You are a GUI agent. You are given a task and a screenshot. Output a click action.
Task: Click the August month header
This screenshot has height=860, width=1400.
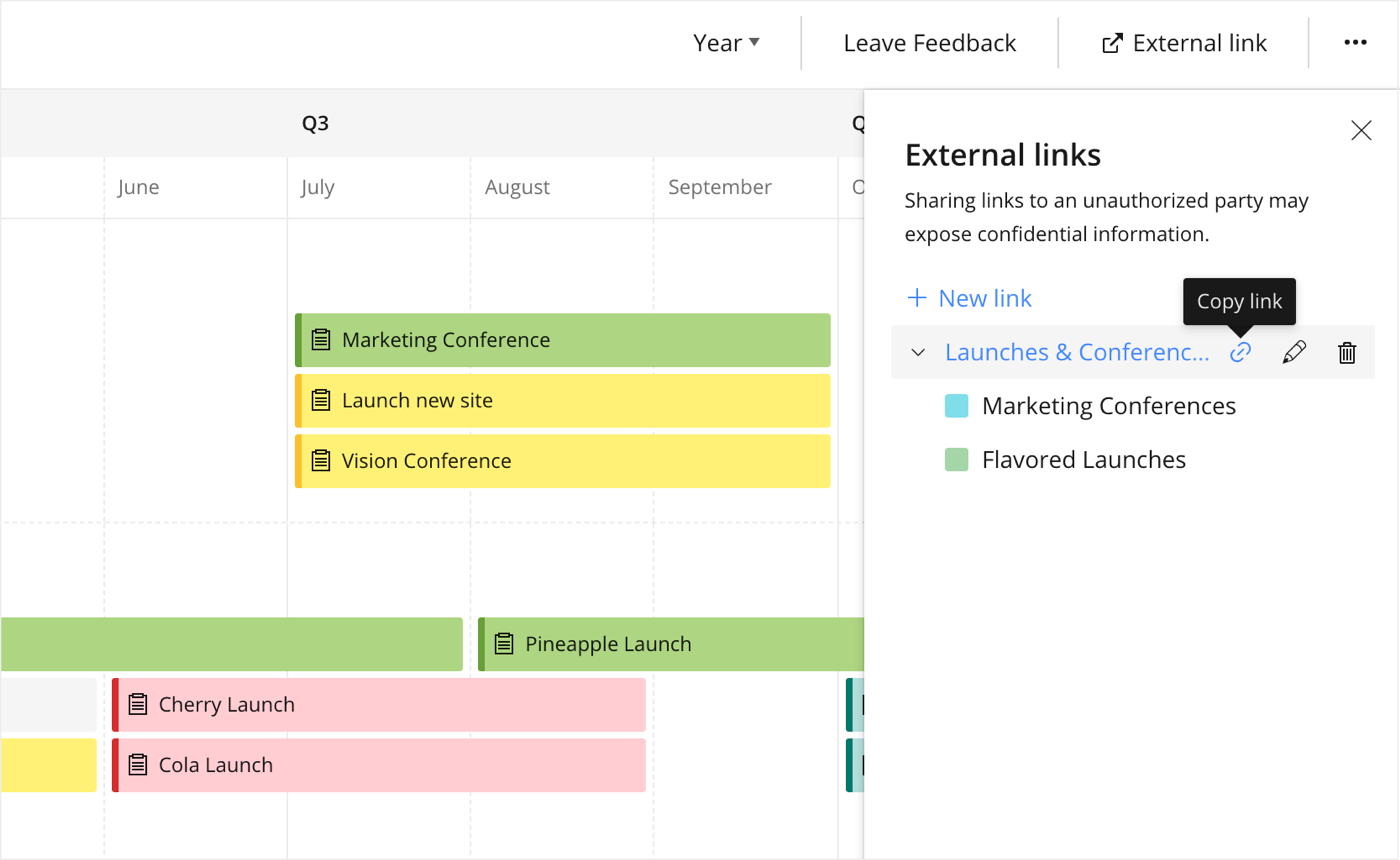tap(517, 188)
